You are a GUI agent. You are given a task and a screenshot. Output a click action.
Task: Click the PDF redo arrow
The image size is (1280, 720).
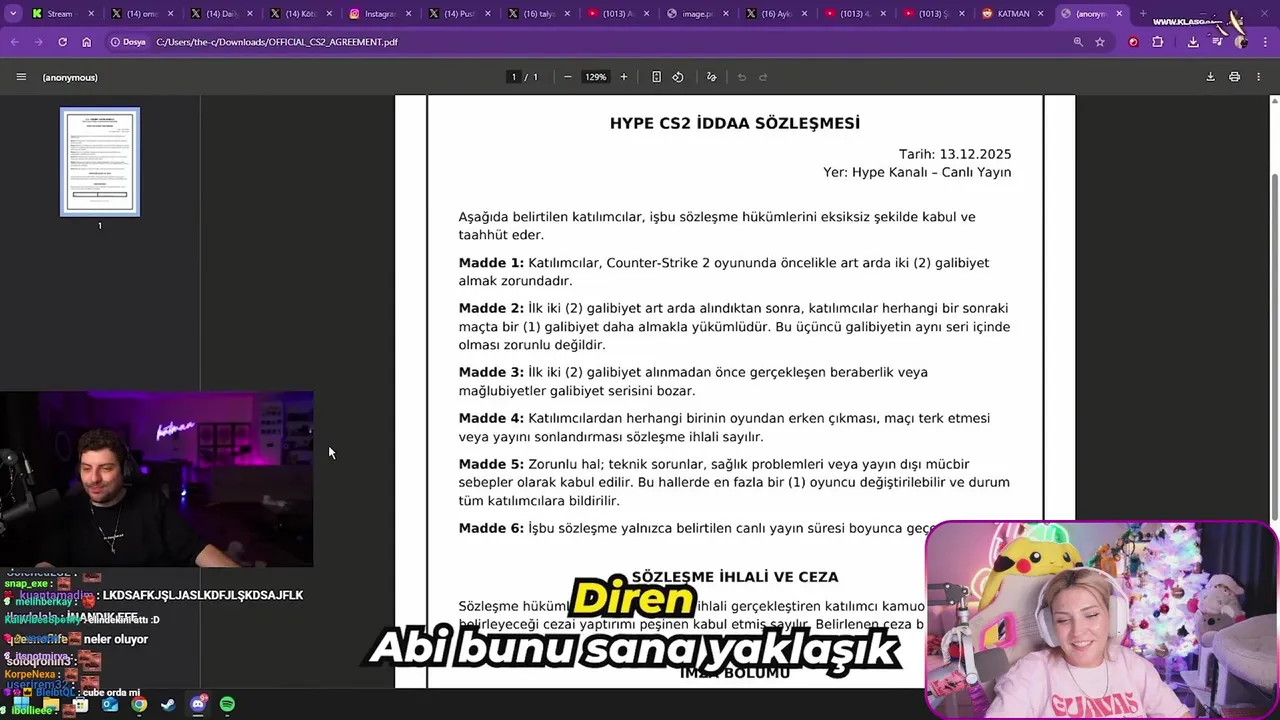(x=763, y=77)
